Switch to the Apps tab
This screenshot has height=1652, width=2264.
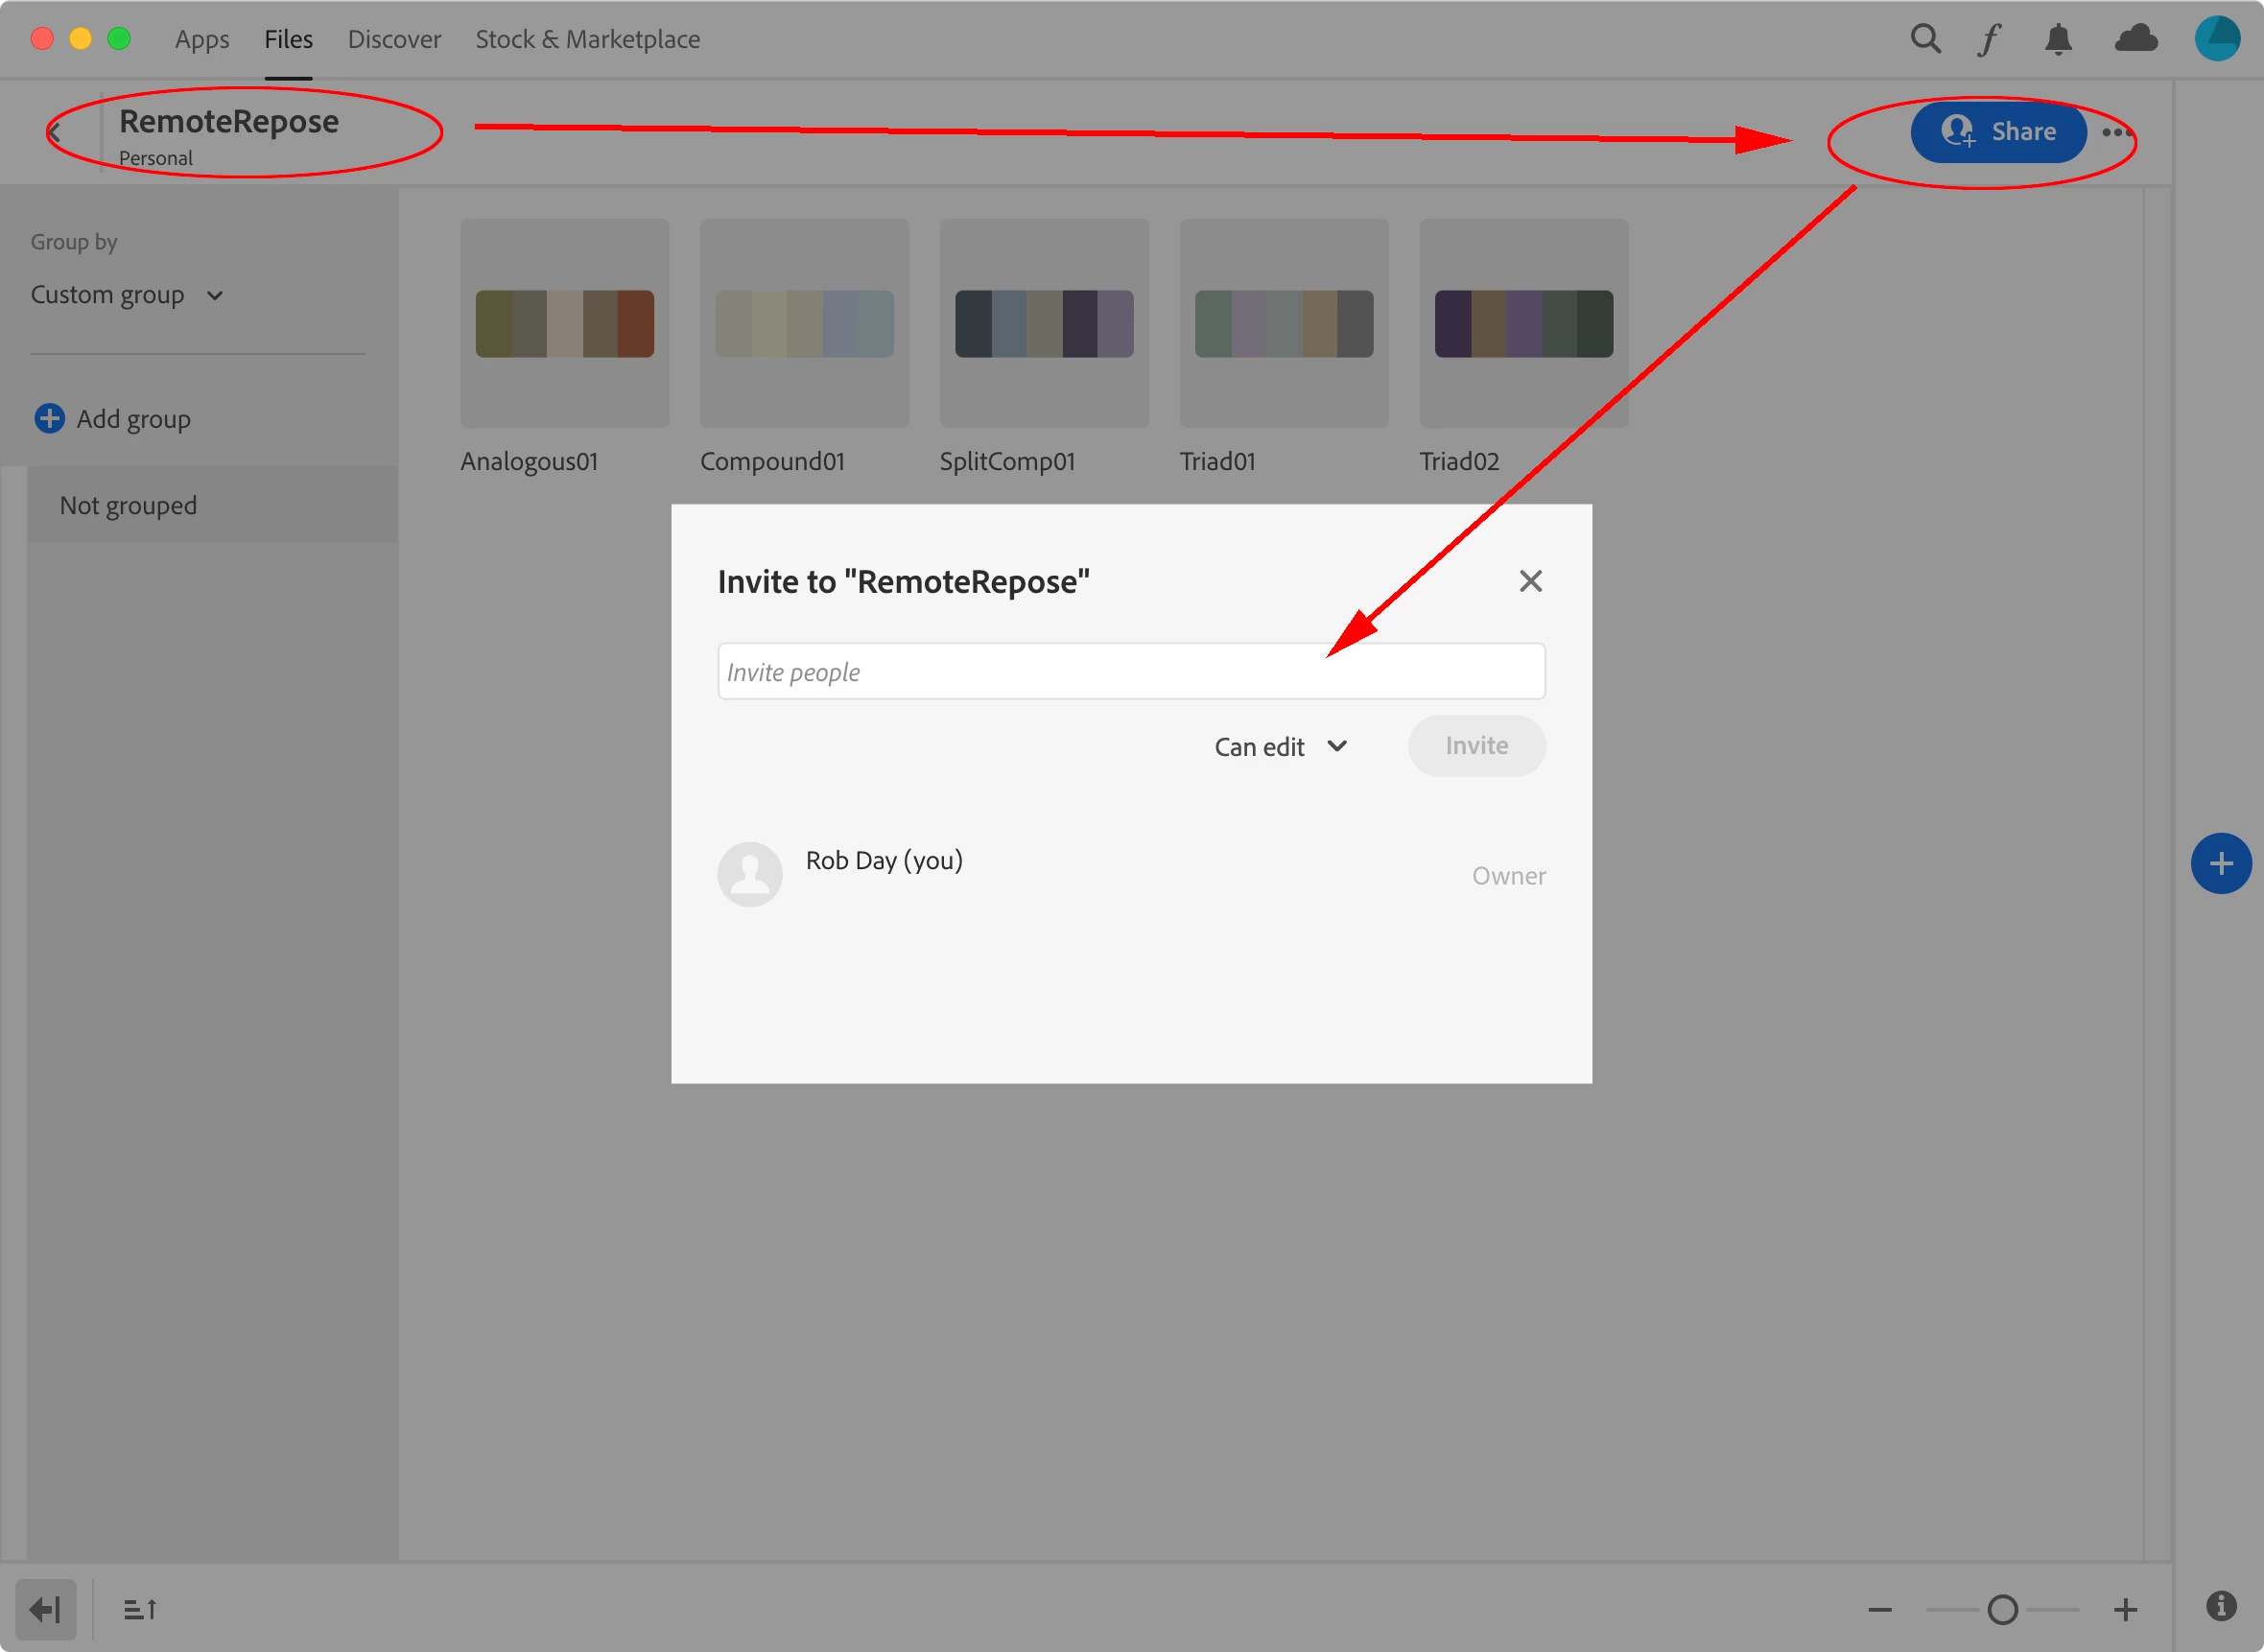[201, 39]
